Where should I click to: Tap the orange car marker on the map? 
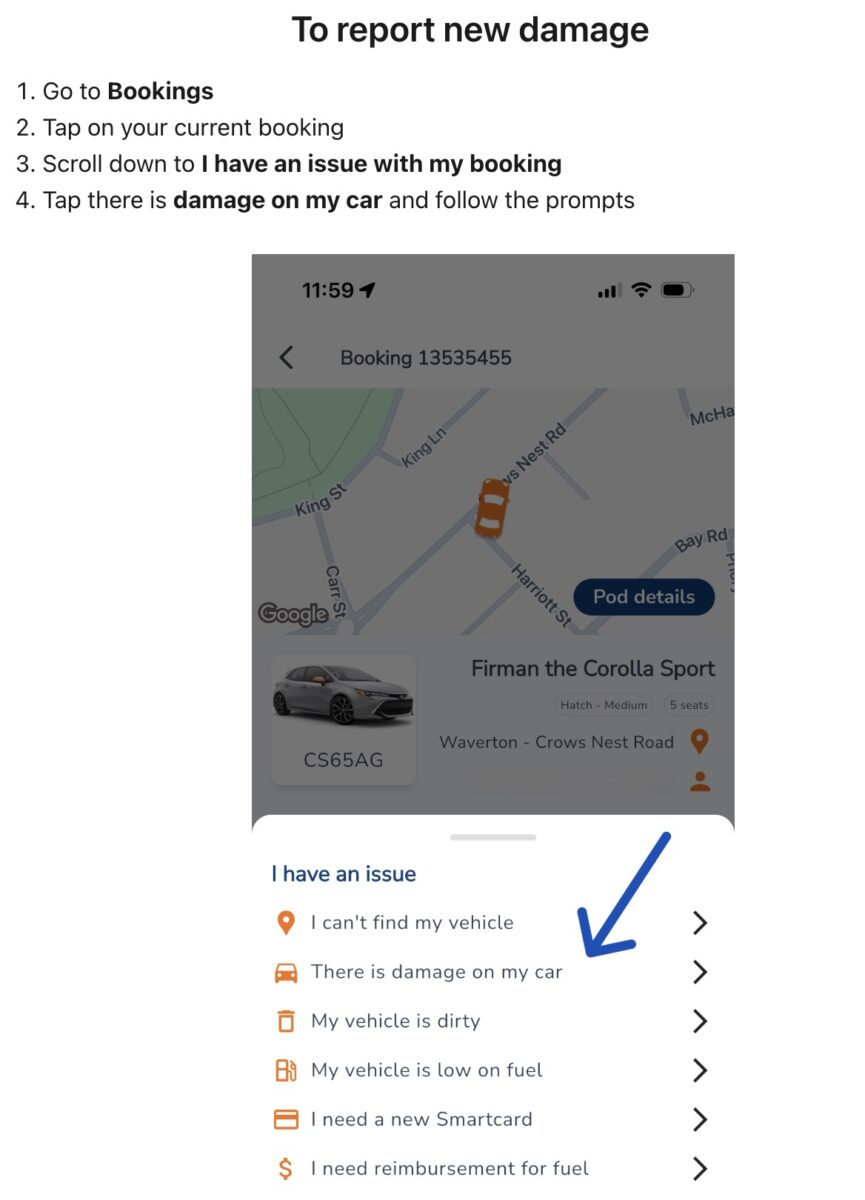[x=491, y=507]
